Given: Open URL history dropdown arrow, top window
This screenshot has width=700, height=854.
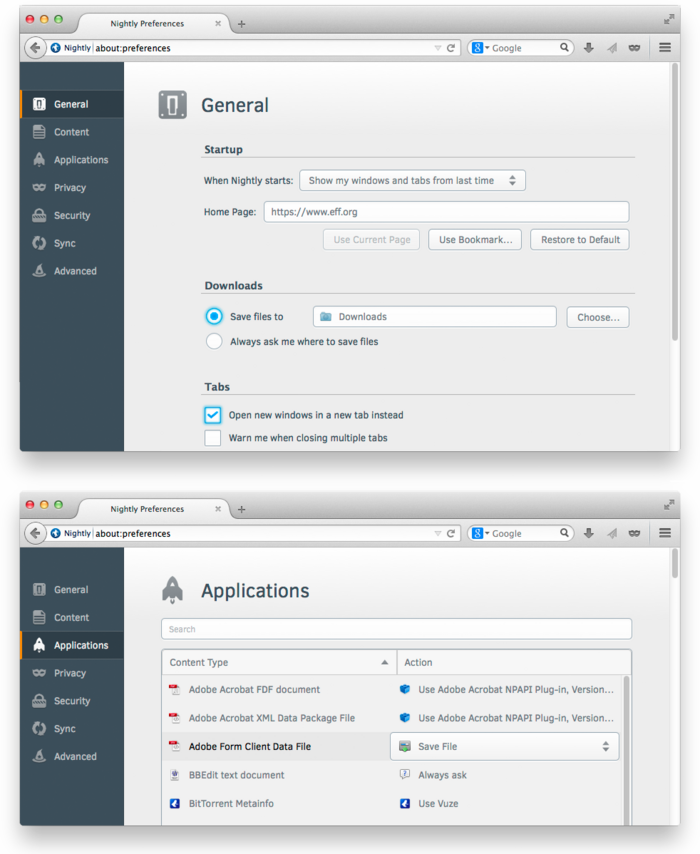Looking at the screenshot, I should tap(437, 48).
